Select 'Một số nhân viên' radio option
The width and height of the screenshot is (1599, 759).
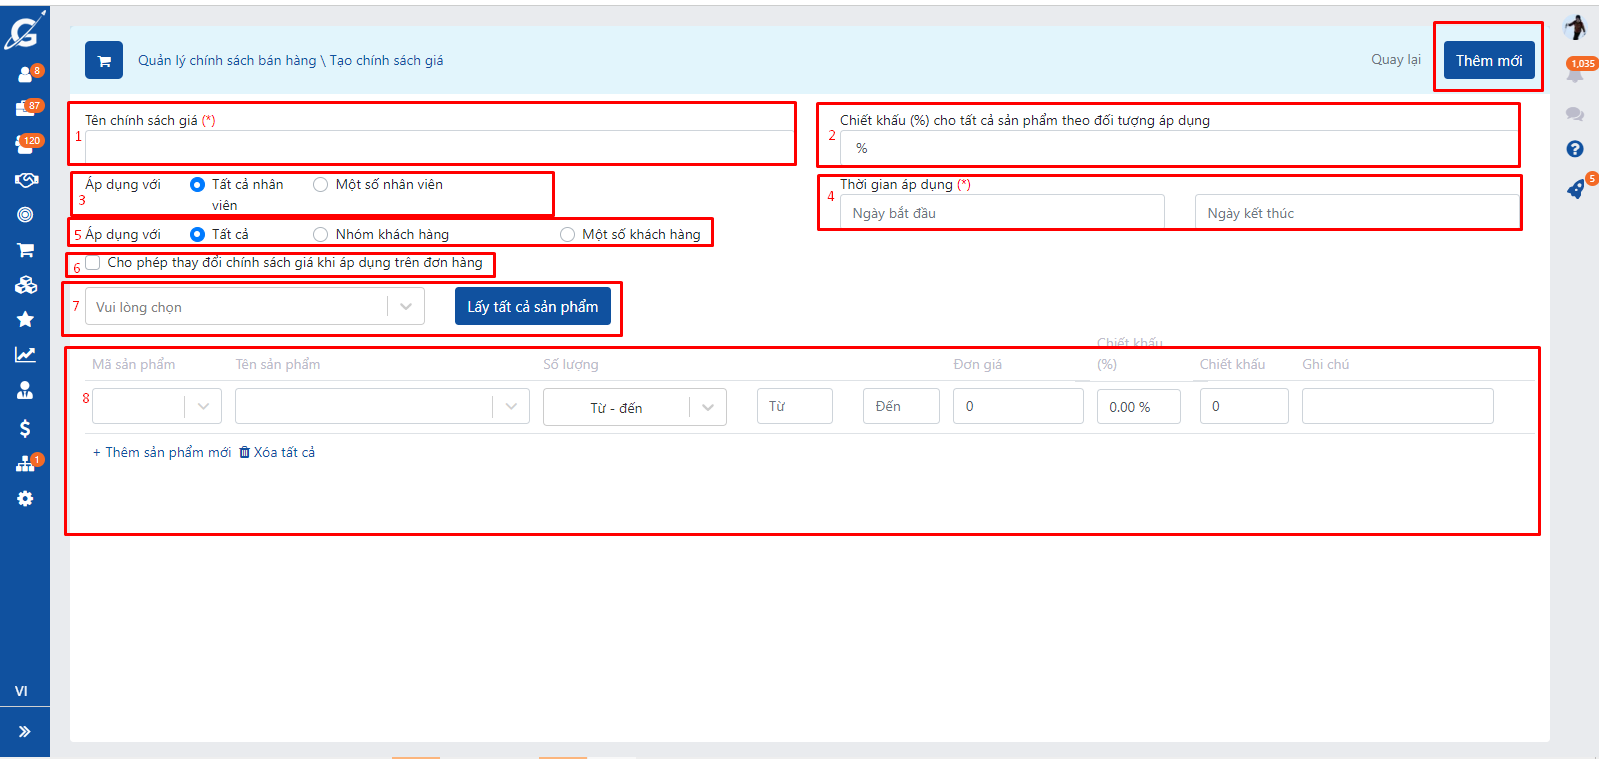pyautogui.click(x=321, y=185)
